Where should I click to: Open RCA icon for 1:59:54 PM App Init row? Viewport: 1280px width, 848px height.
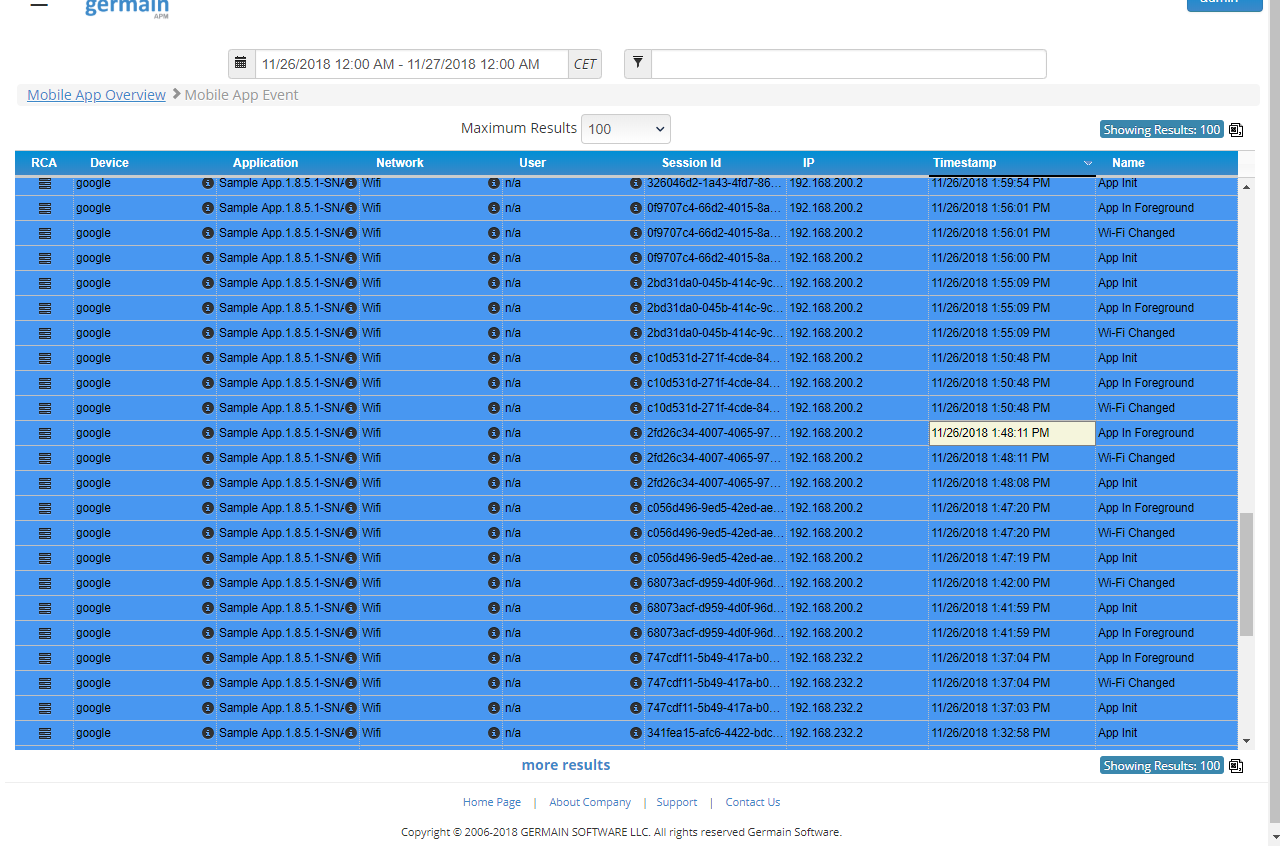coord(45,184)
